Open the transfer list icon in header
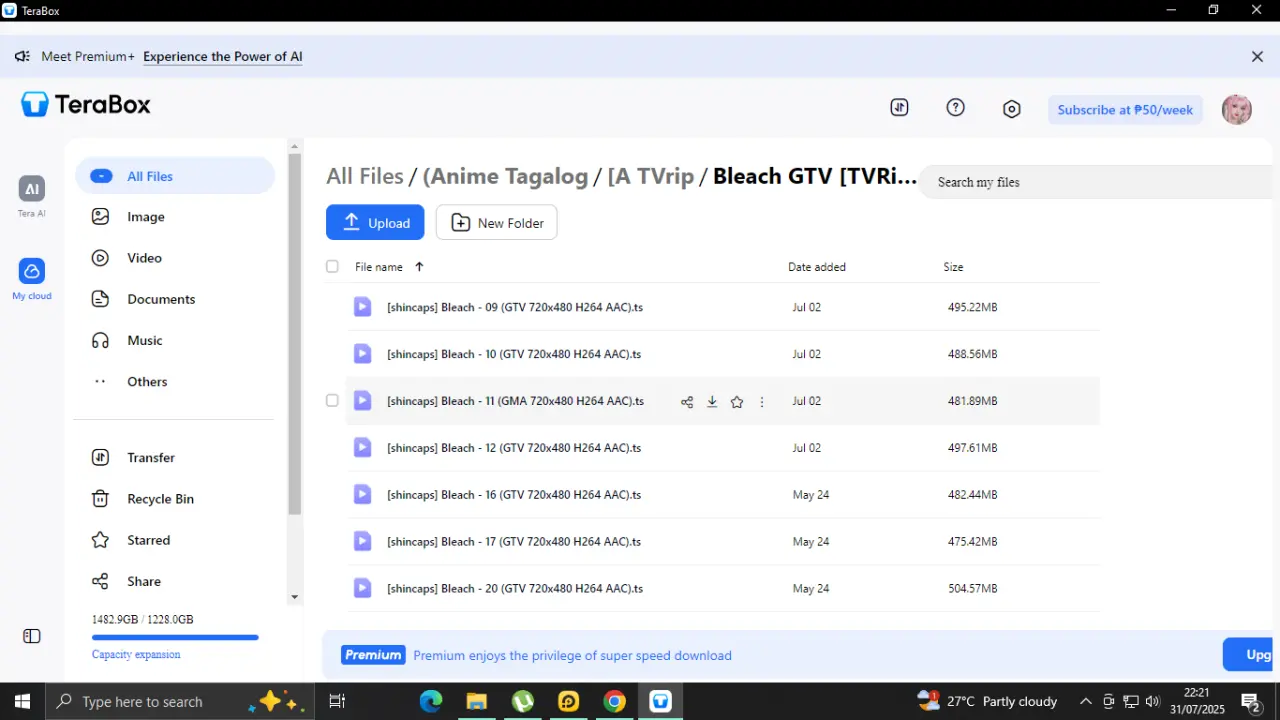Image resolution: width=1280 pixels, height=720 pixels. (899, 108)
